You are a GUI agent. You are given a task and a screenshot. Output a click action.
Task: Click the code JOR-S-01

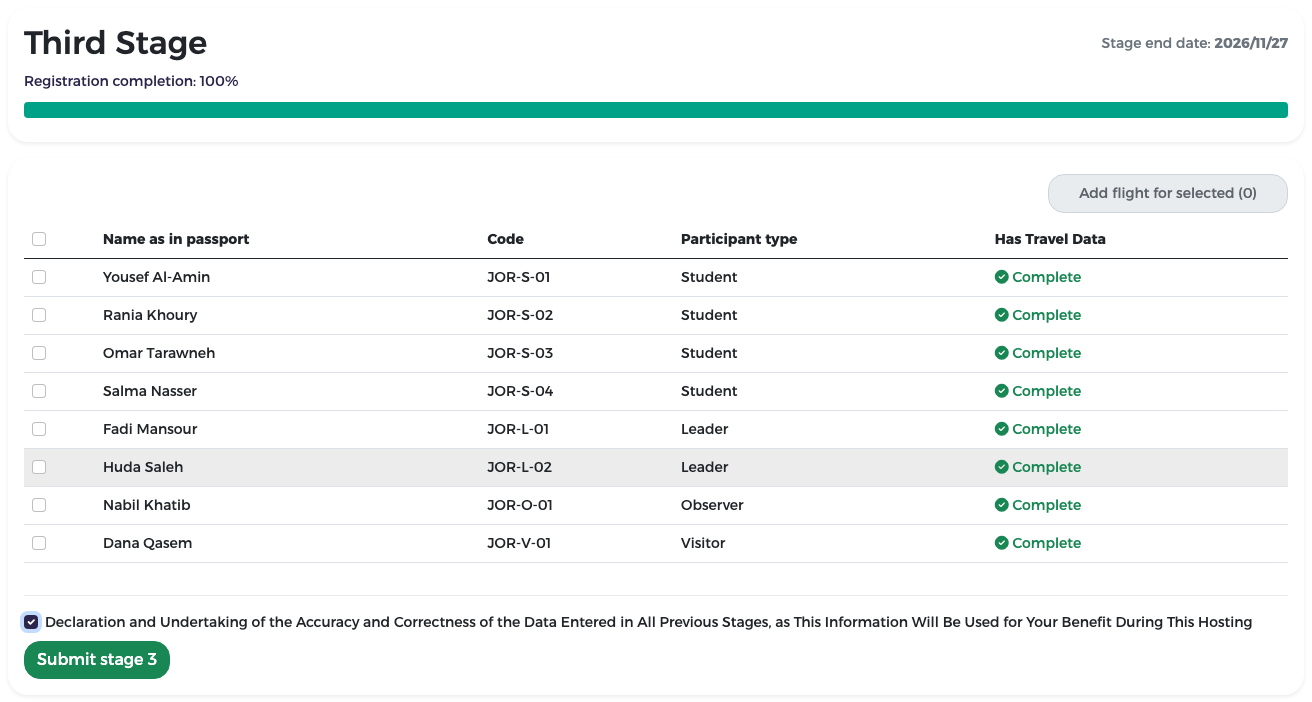coord(519,277)
